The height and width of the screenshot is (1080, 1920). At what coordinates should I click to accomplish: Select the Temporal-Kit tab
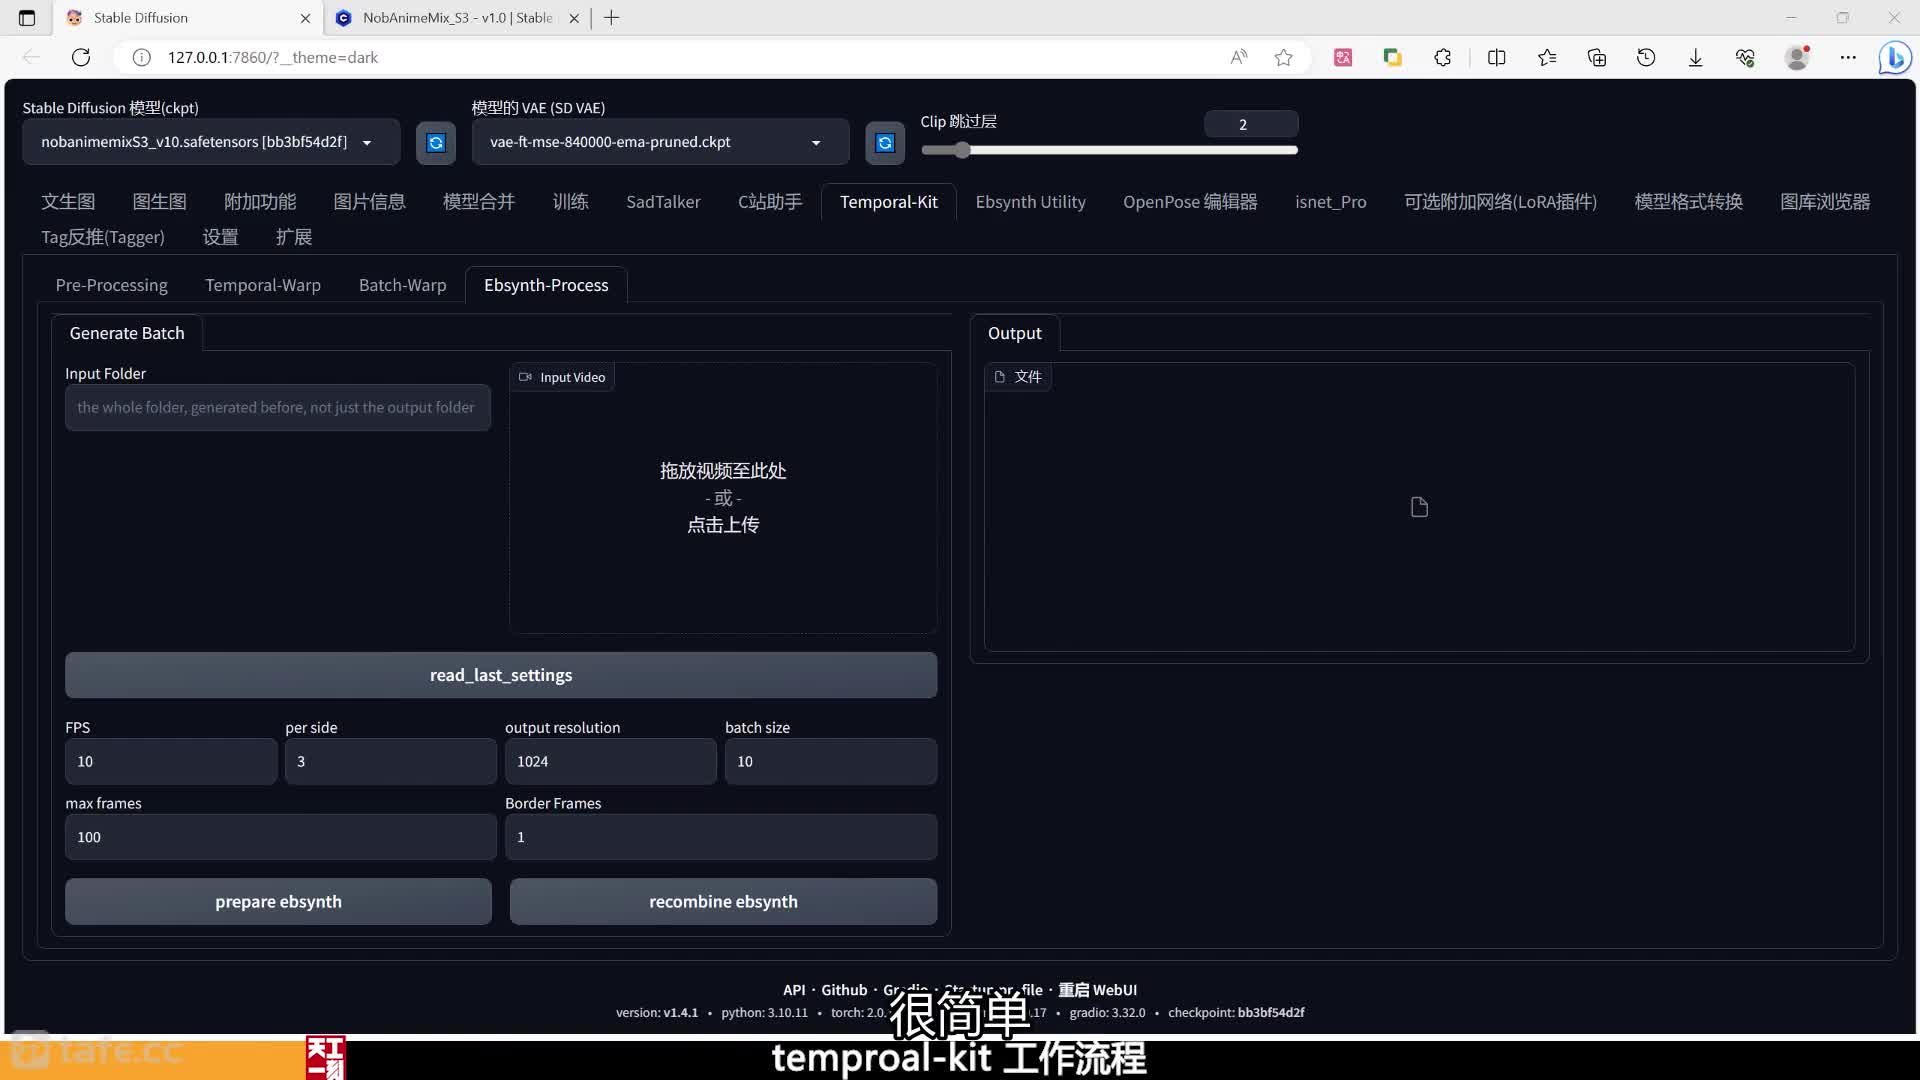point(888,202)
